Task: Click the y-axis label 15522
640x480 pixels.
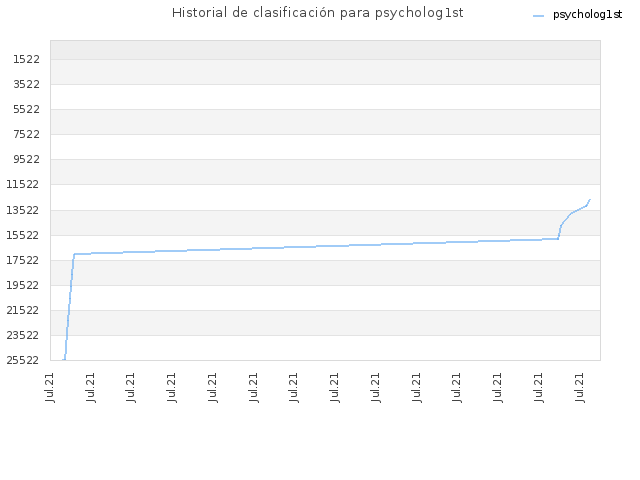Action: click(23, 236)
